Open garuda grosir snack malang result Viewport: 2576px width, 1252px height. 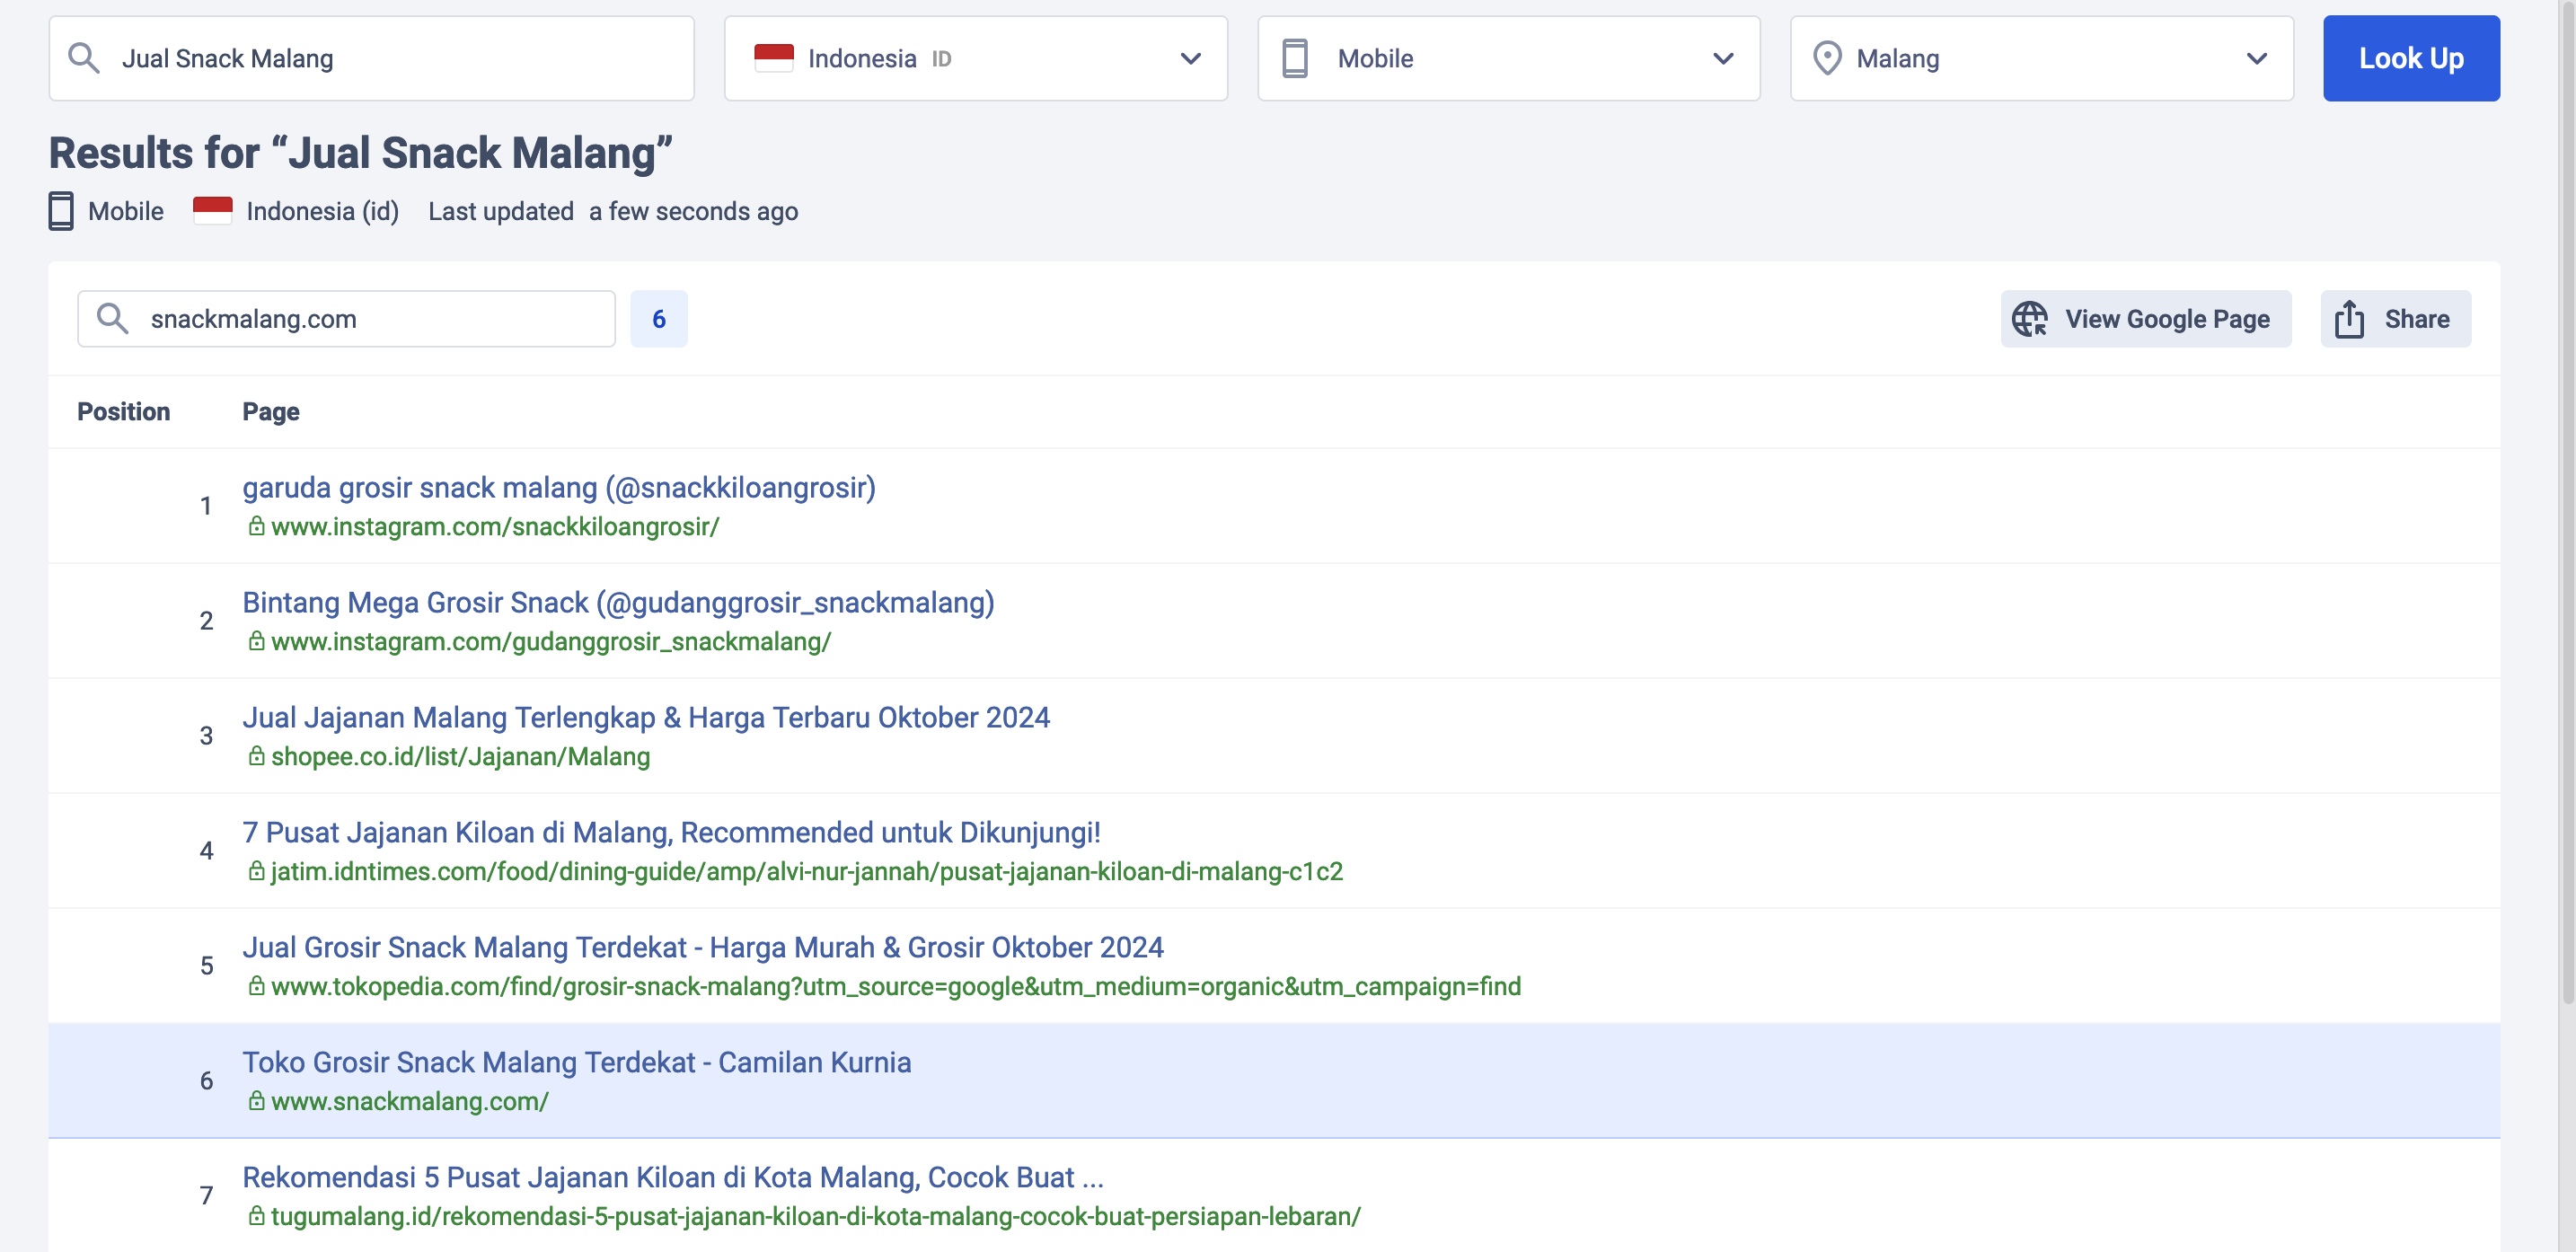tap(559, 487)
